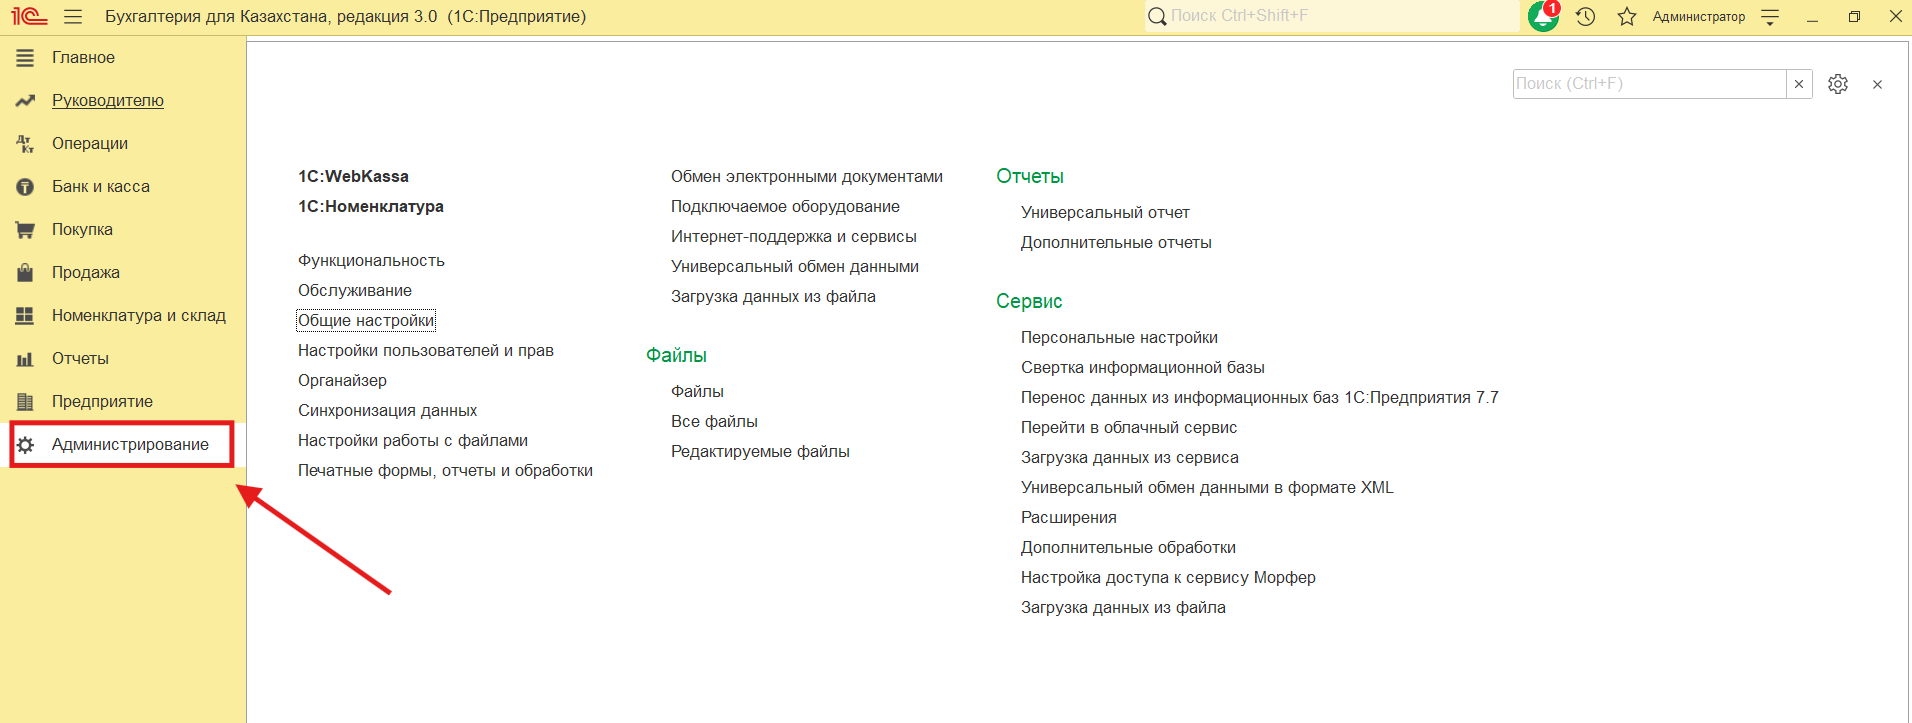Click the Главное section icon
Viewport: 1912px width, 723px height.
(25, 58)
